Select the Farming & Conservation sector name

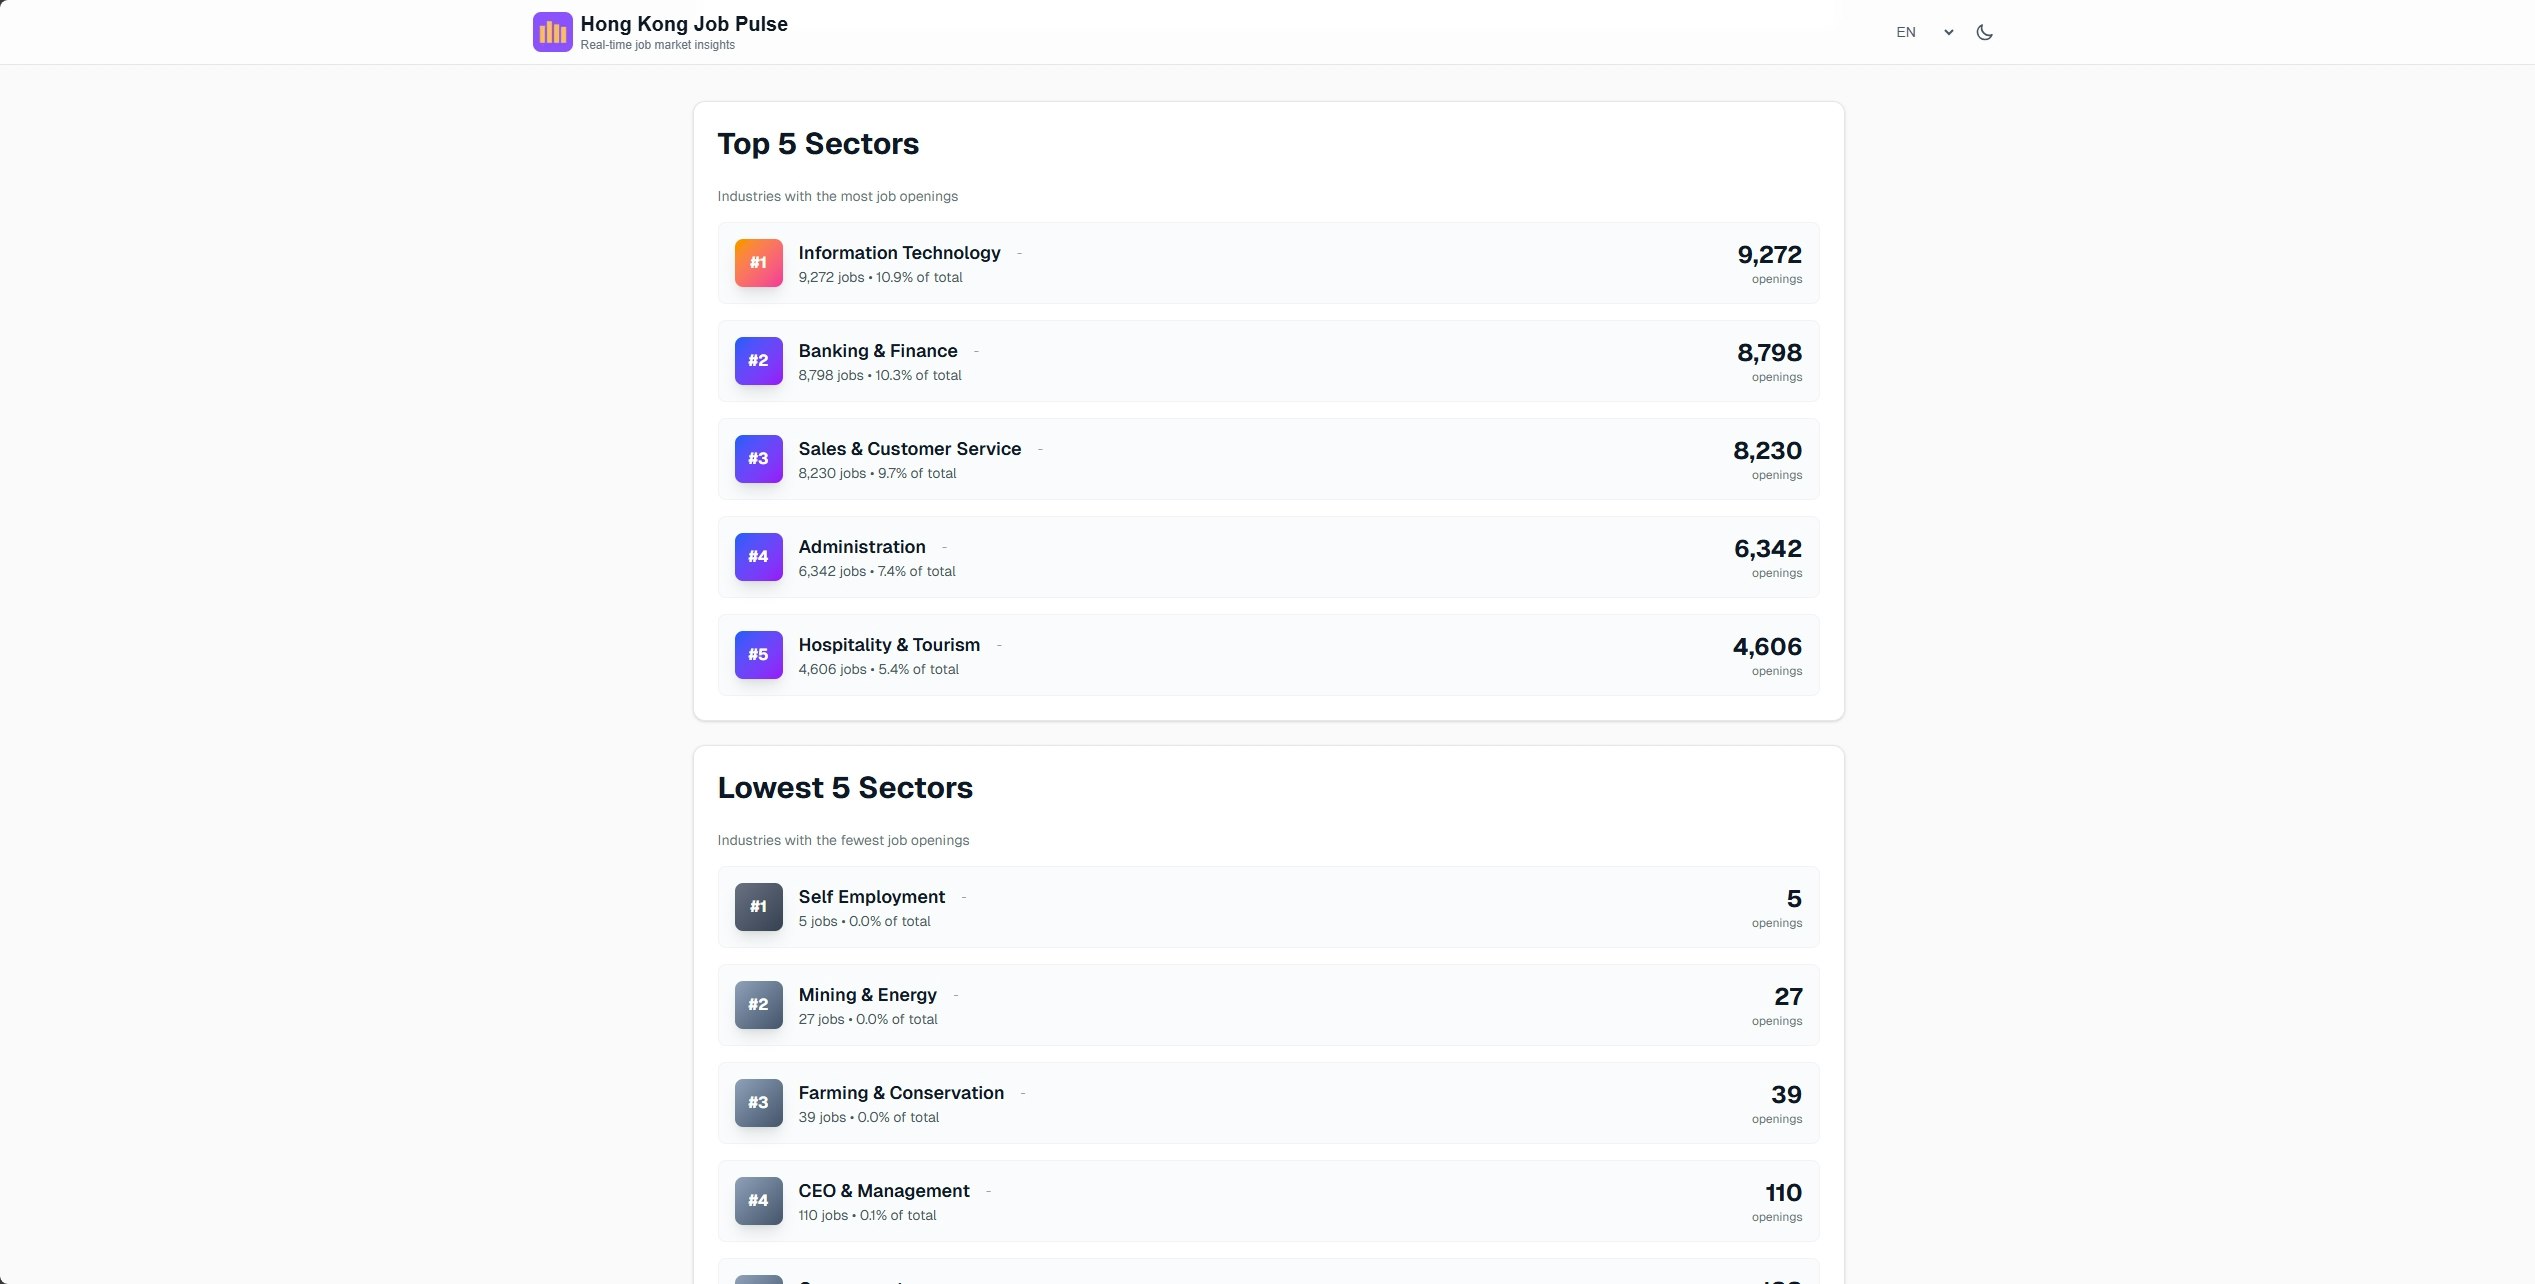[901, 1093]
